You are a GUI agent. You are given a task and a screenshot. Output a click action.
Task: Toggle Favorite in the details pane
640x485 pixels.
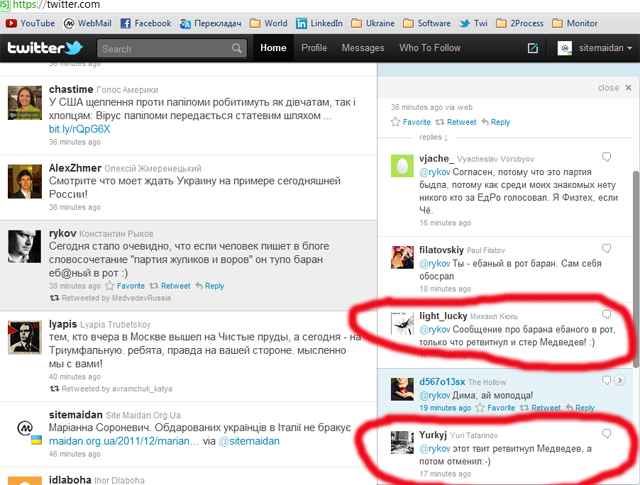click(410, 122)
